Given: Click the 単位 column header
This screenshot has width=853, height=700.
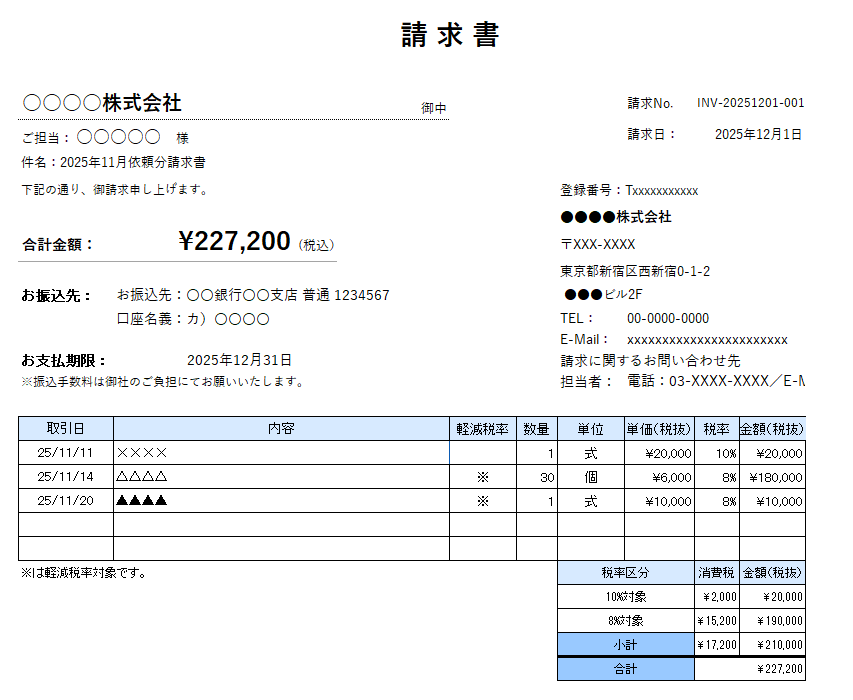Looking at the screenshot, I should coord(591,429).
